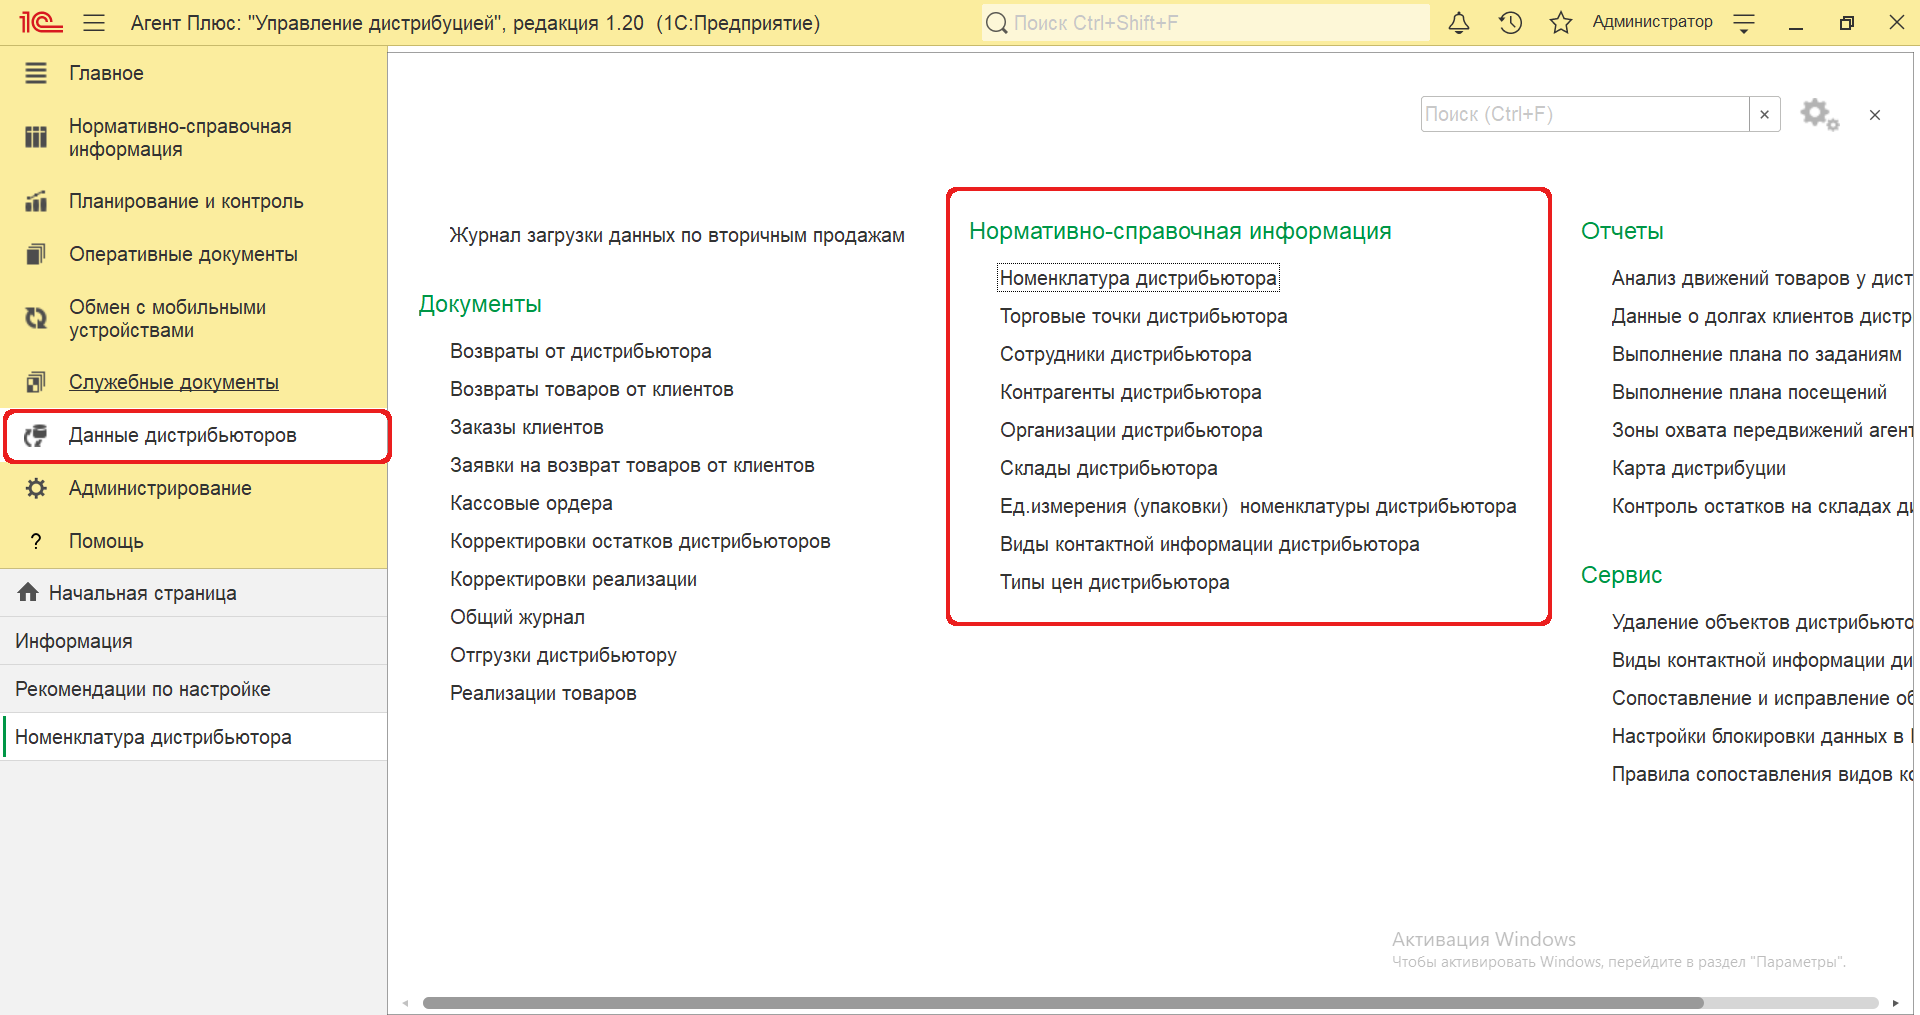Open the Служебные документы section
The height and width of the screenshot is (1015, 1920).
point(174,382)
